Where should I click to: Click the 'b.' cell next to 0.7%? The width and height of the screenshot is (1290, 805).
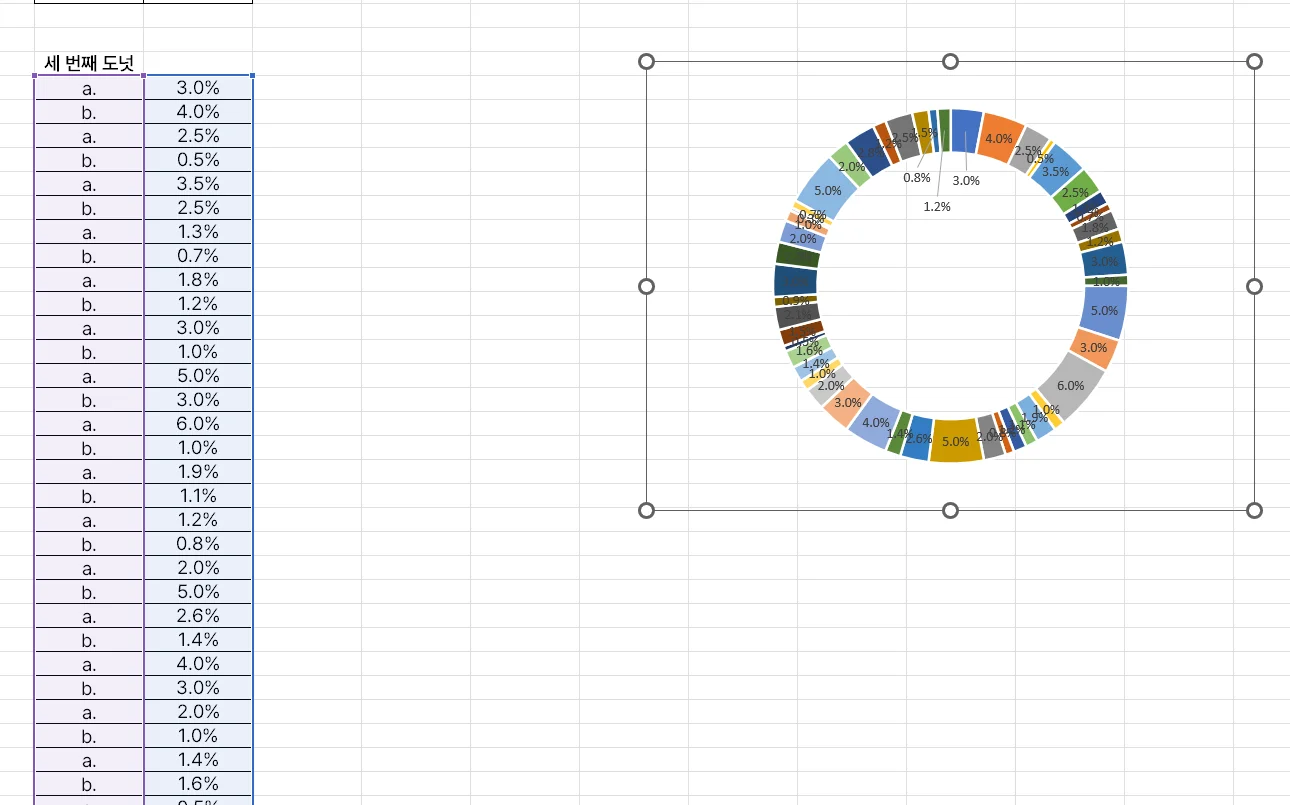[89, 256]
